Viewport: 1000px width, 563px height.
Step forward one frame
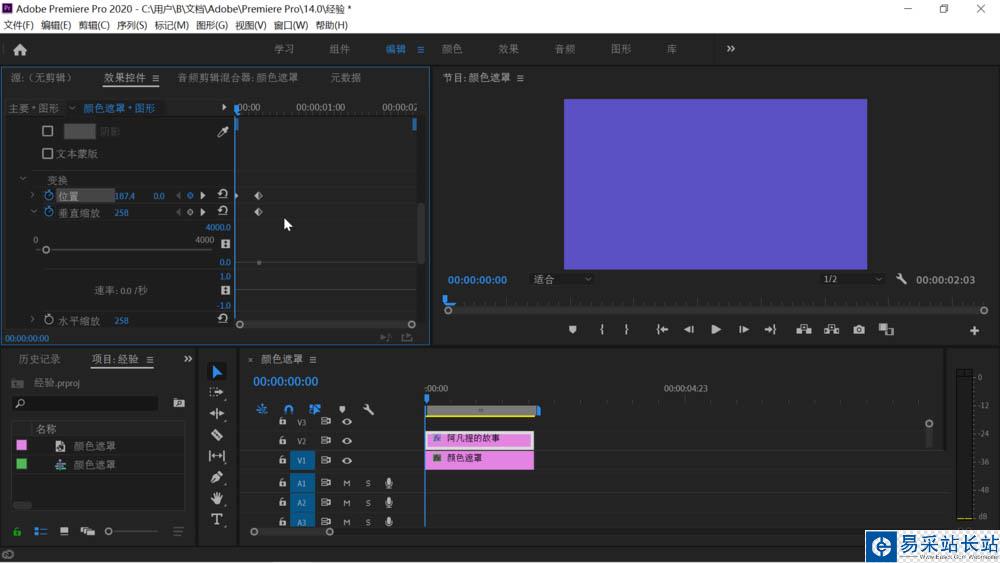(x=744, y=330)
